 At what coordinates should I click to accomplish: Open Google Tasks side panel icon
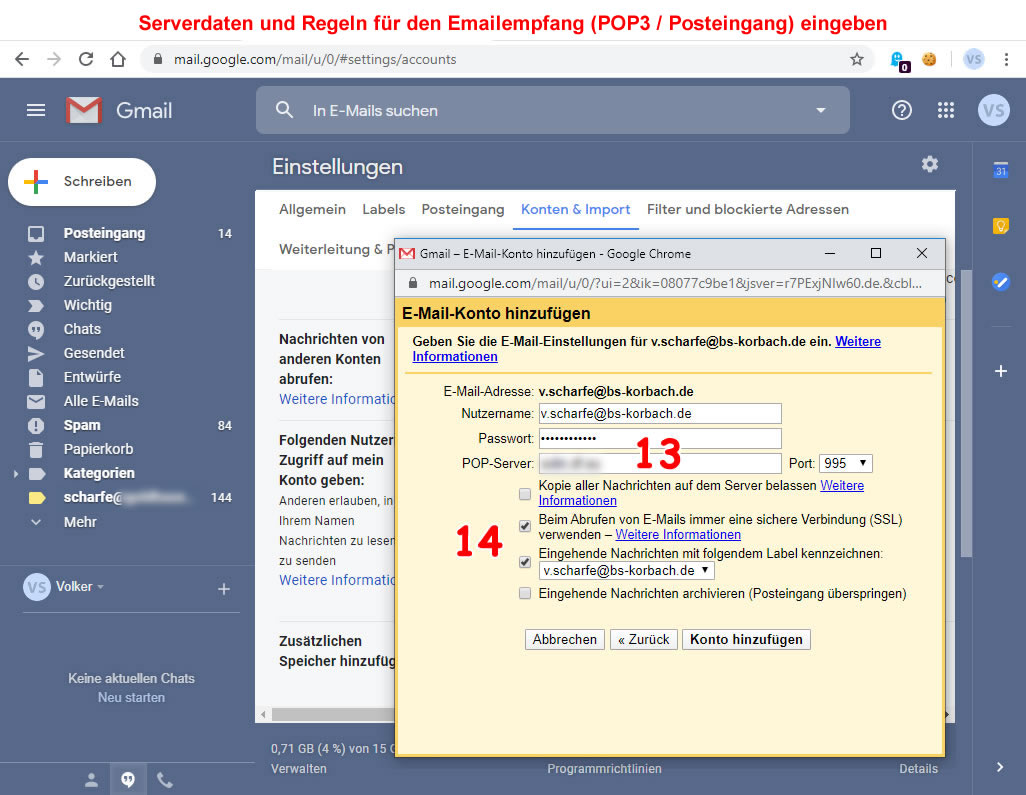tap(1000, 282)
